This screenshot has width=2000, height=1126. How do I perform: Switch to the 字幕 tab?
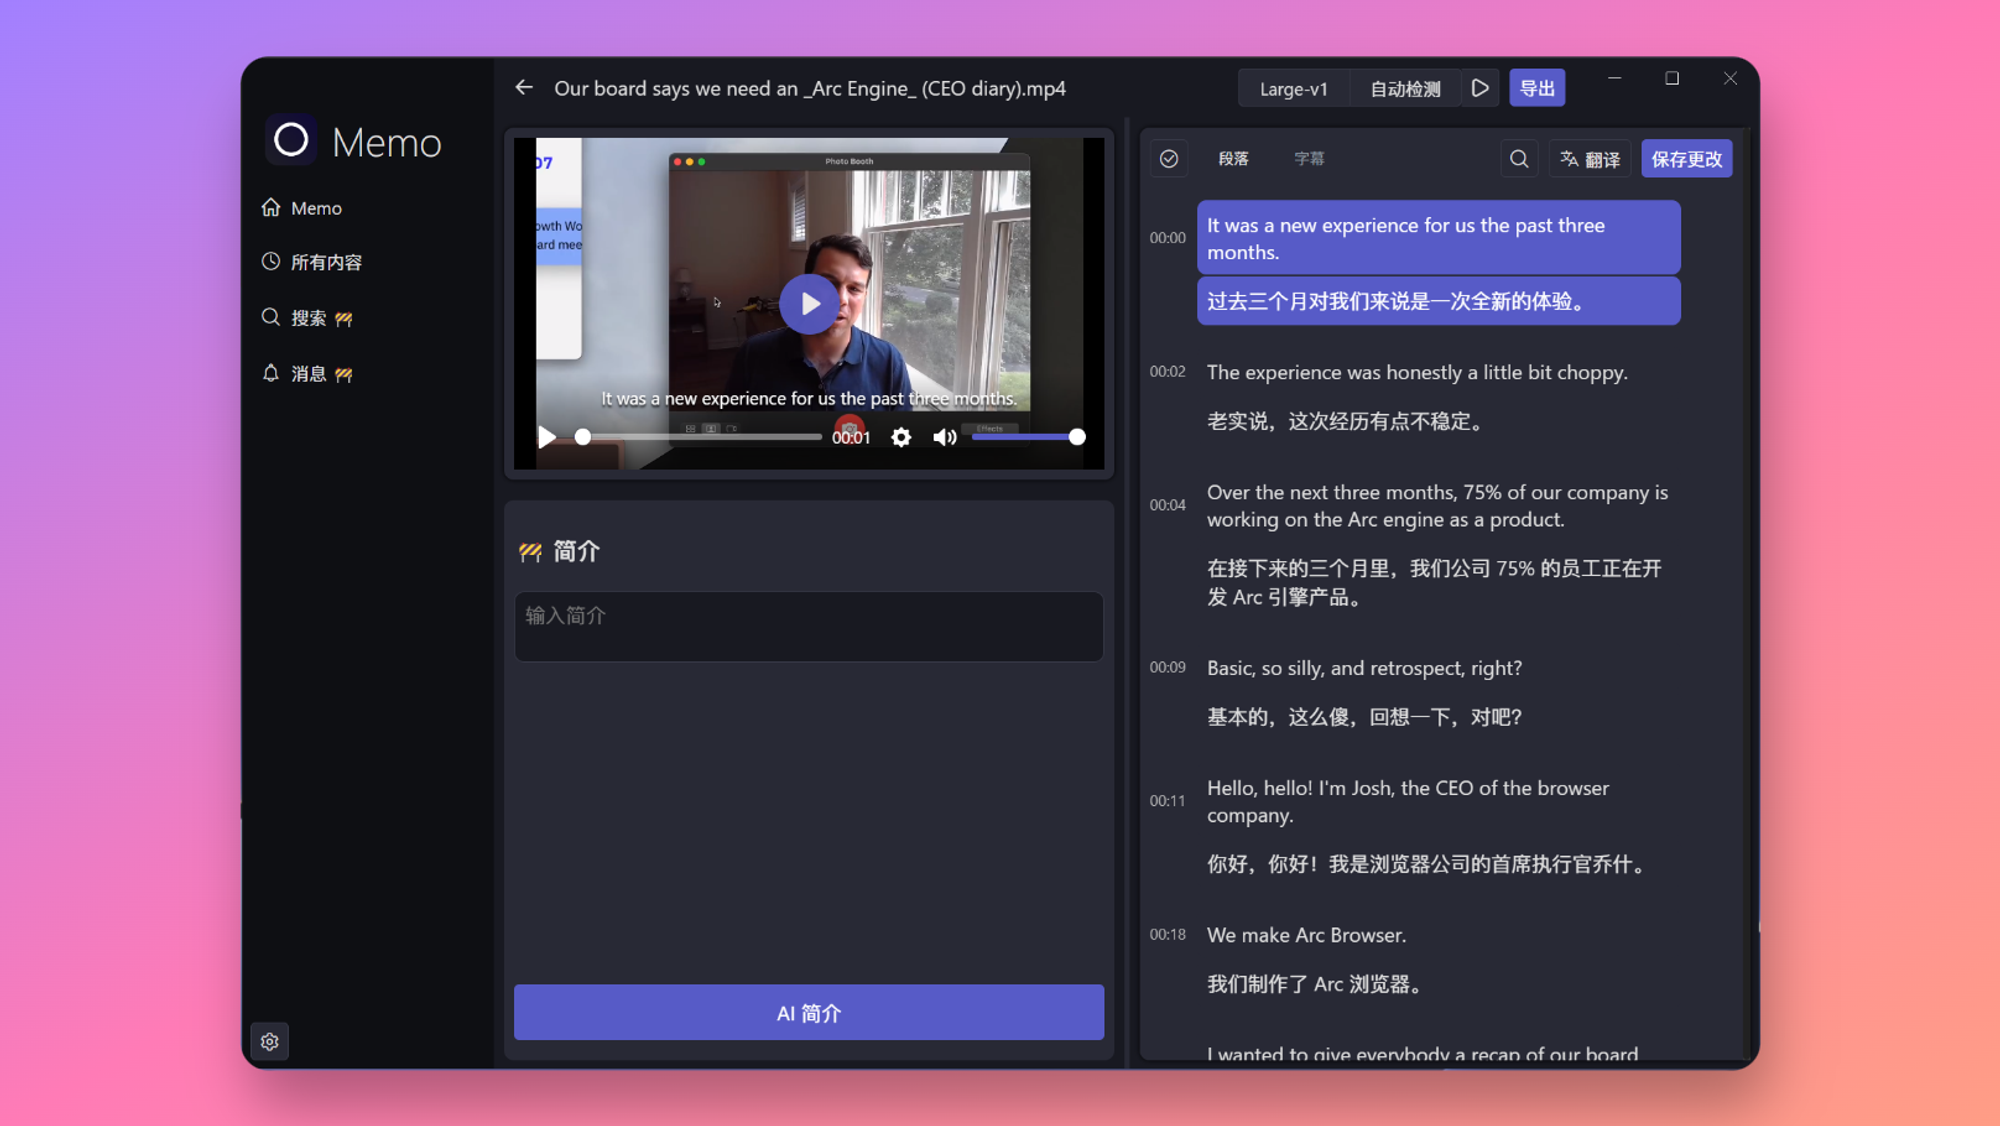point(1308,159)
